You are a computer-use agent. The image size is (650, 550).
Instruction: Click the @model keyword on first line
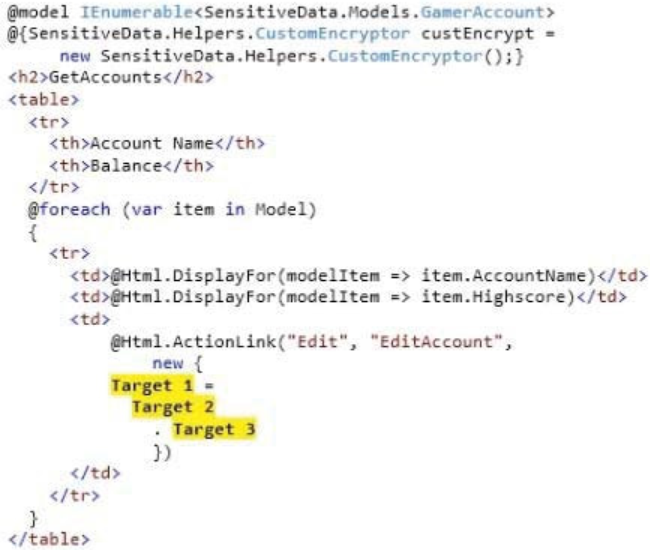[x=38, y=12]
